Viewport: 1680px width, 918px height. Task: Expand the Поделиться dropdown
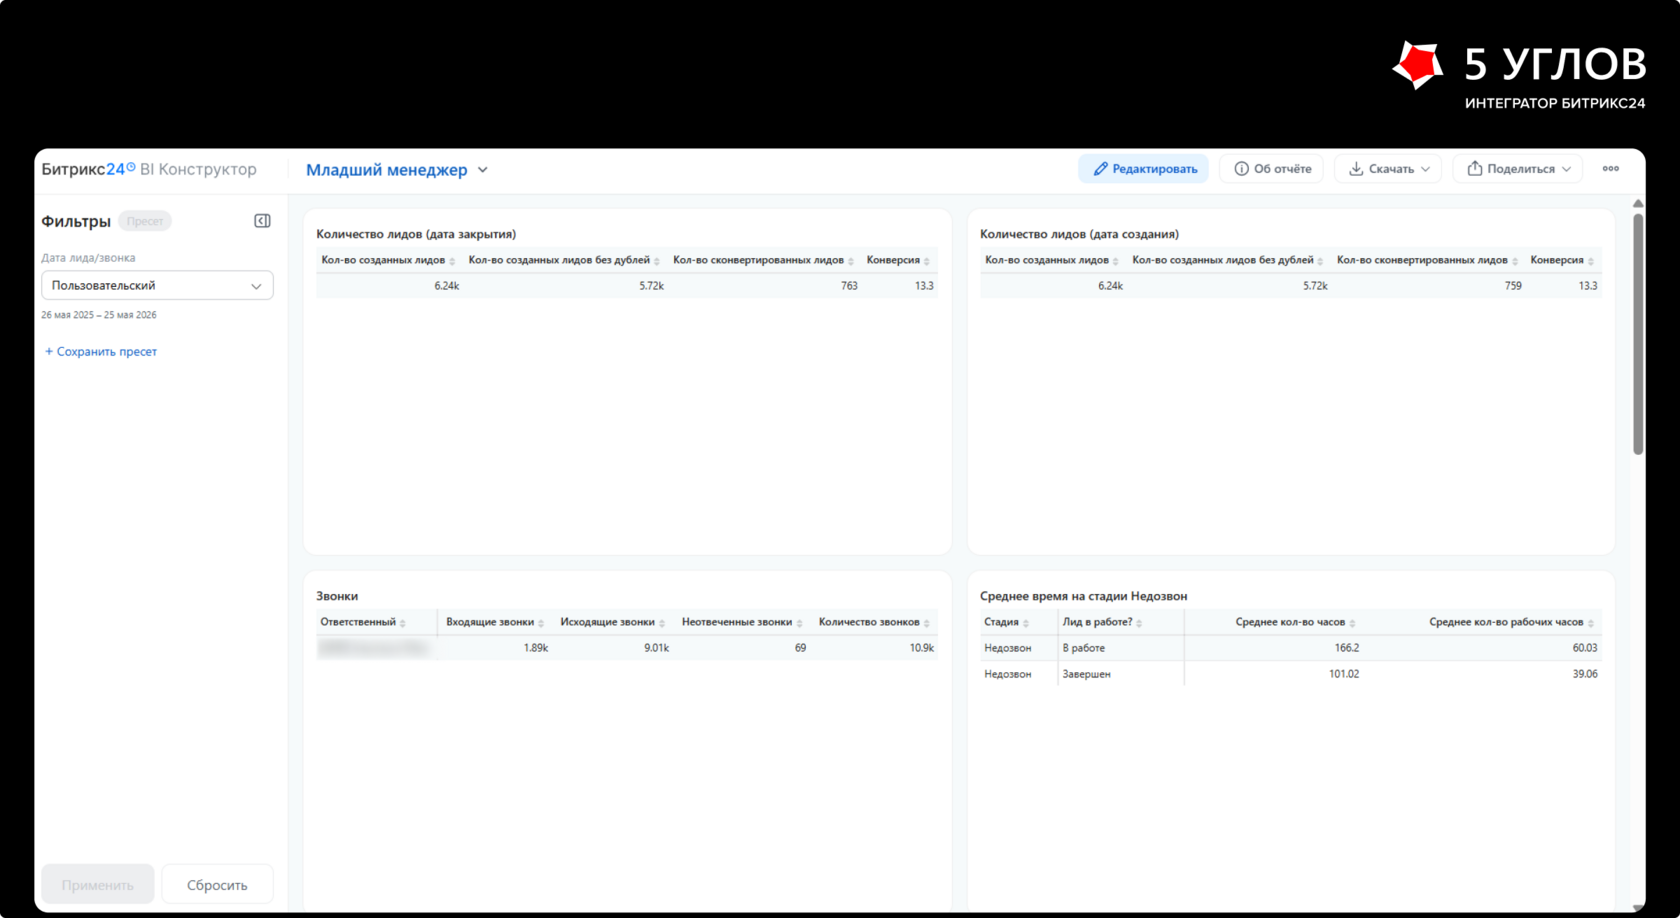coord(1518,169)
